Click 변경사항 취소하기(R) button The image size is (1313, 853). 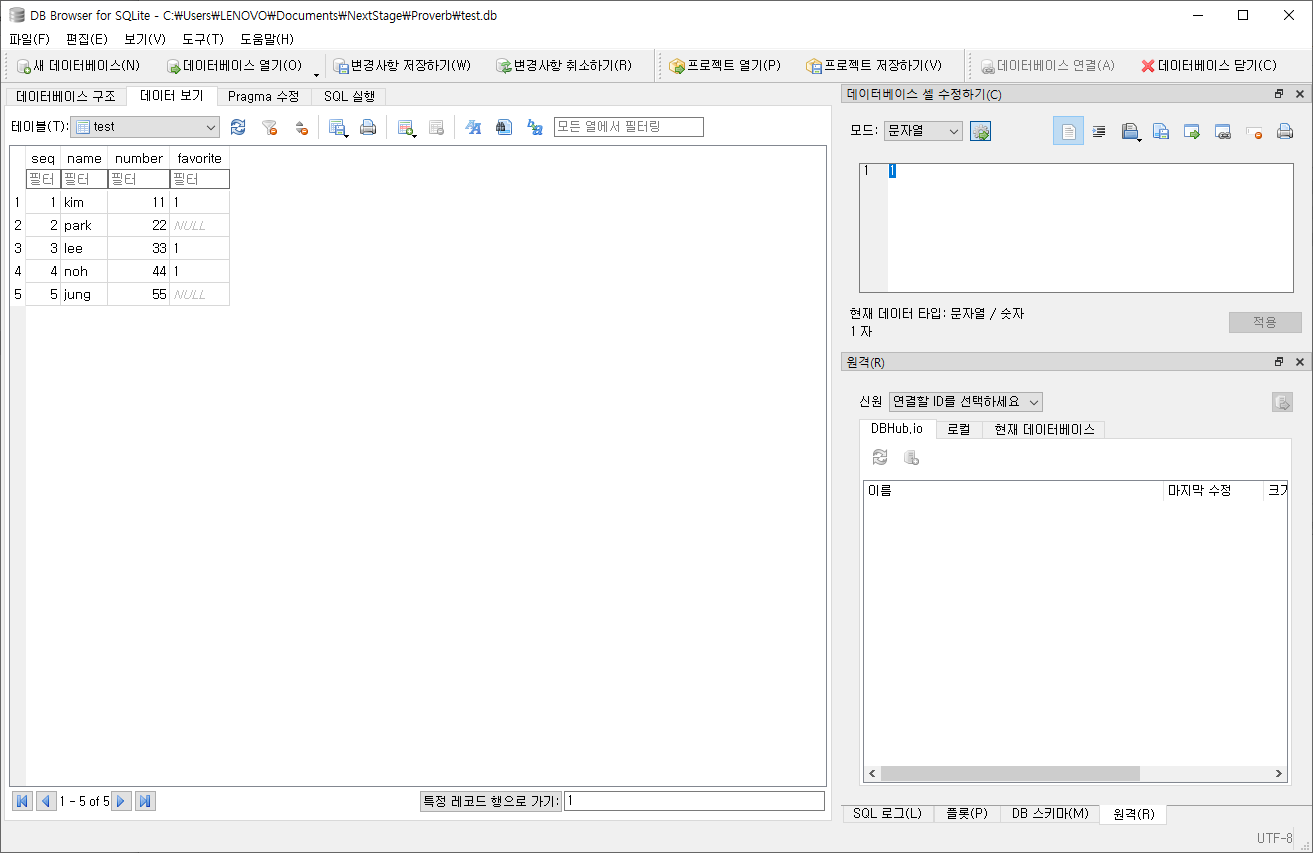tap(565, 66)
